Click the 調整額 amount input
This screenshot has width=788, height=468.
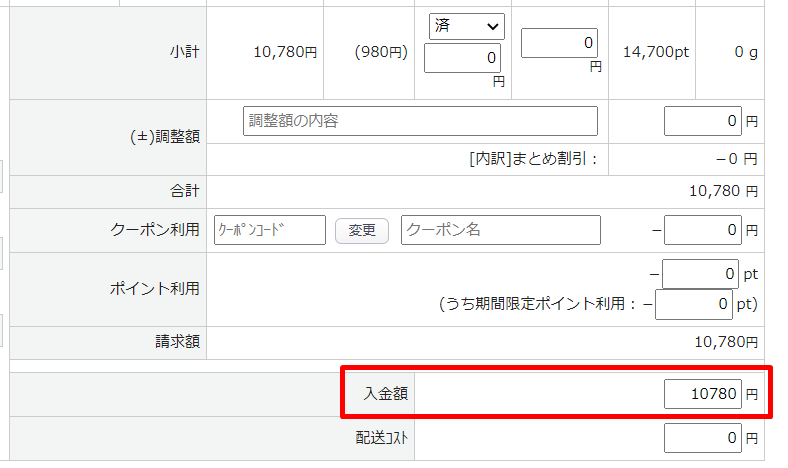click(x=703, y=121)
